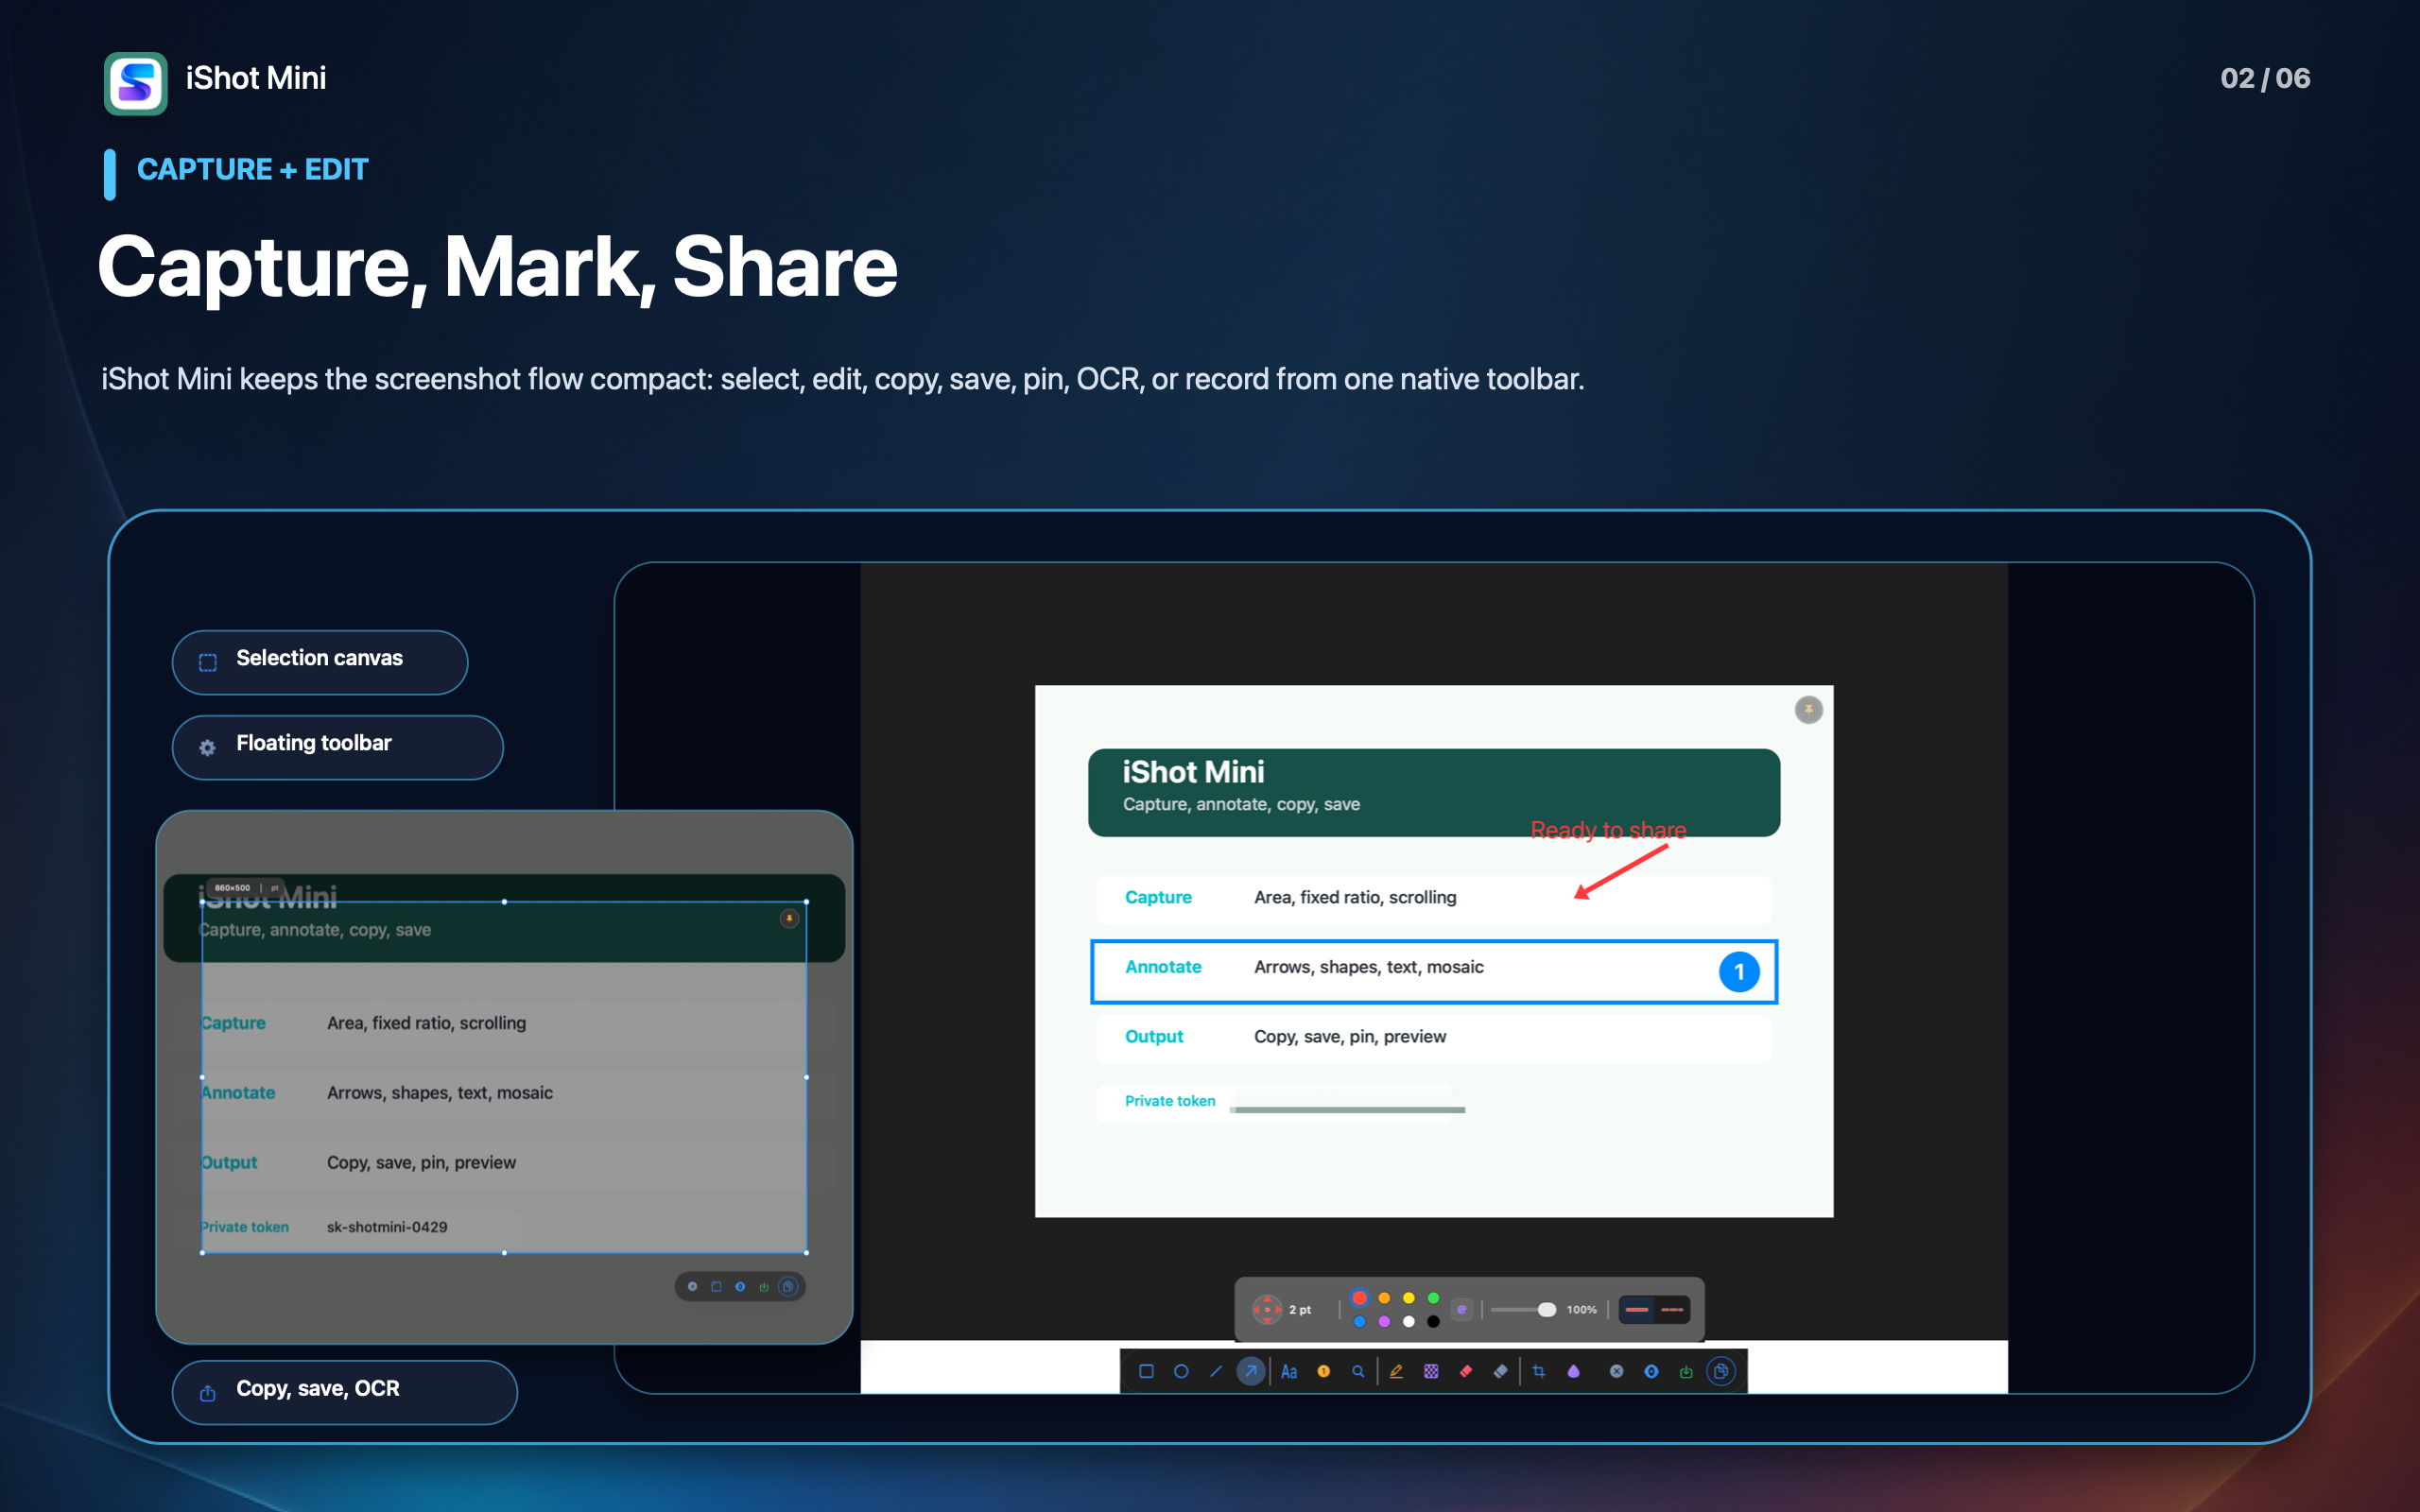Select the ellipse shape tool
This screenshot has height=1512, width=2420.
pos(1181,1371)
